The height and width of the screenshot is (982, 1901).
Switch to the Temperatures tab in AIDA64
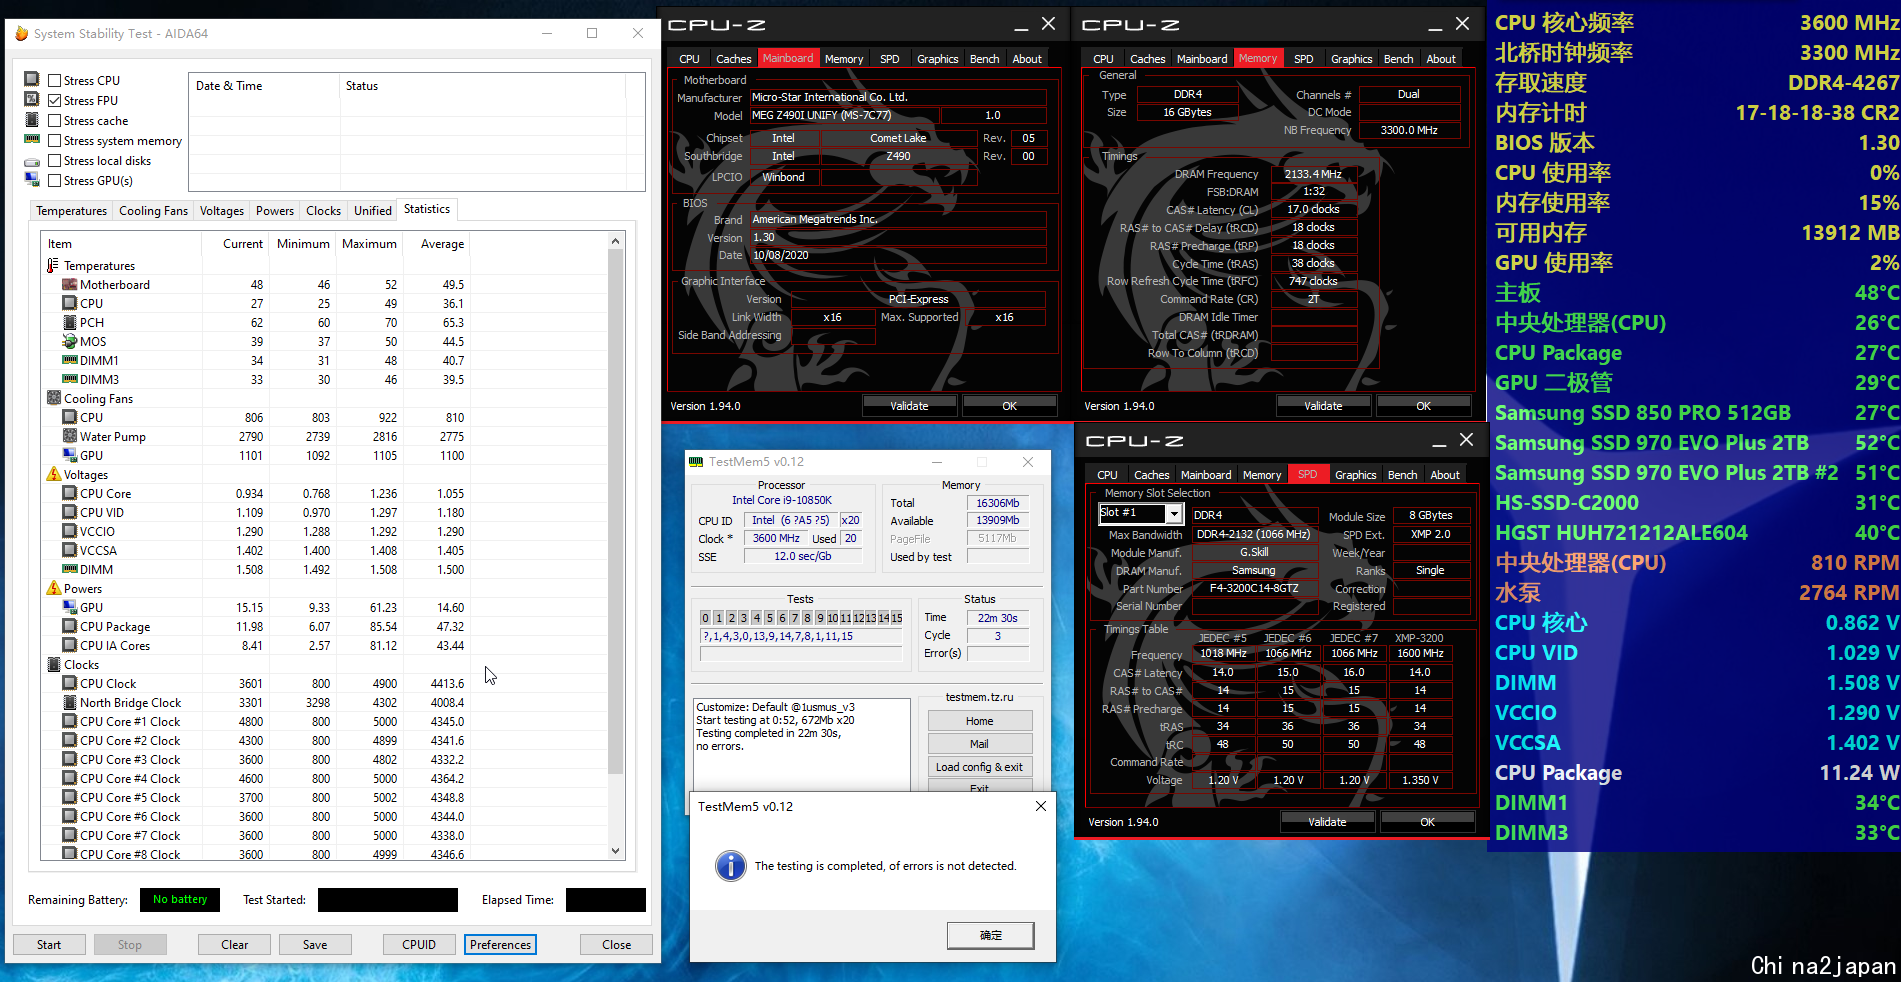tap(71, 210)
